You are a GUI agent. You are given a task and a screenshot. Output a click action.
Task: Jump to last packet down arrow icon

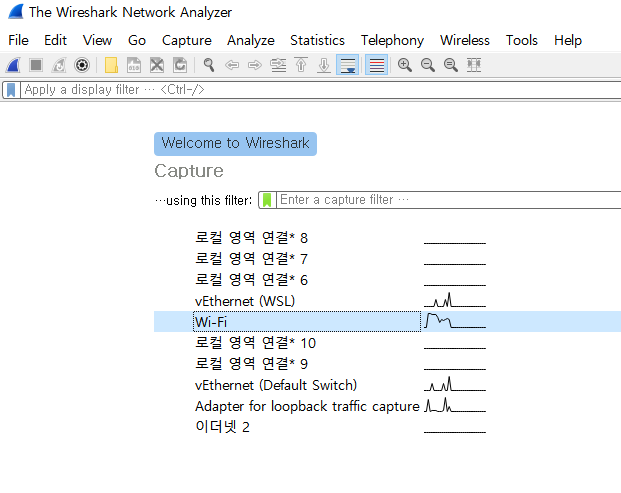324,65
